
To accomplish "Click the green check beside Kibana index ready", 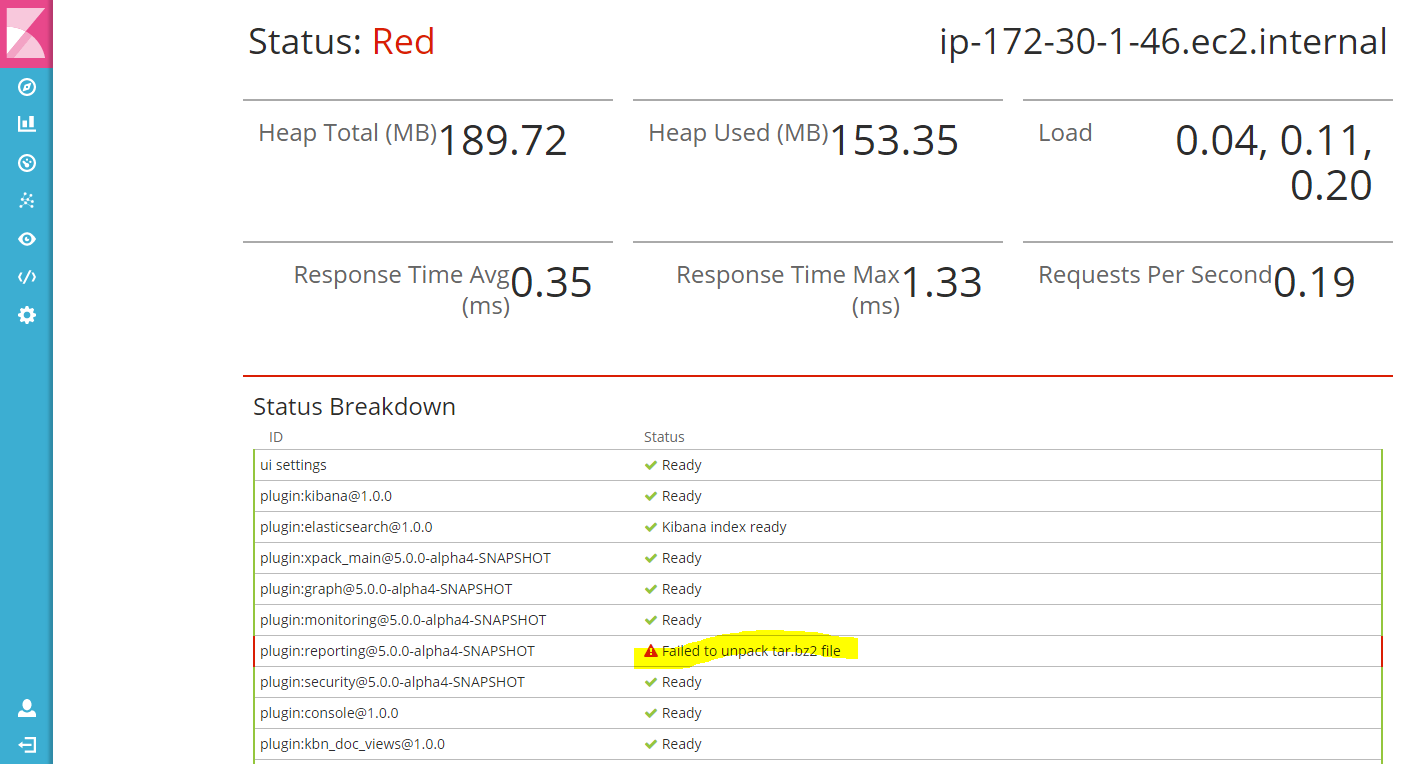I will (651, 527).
